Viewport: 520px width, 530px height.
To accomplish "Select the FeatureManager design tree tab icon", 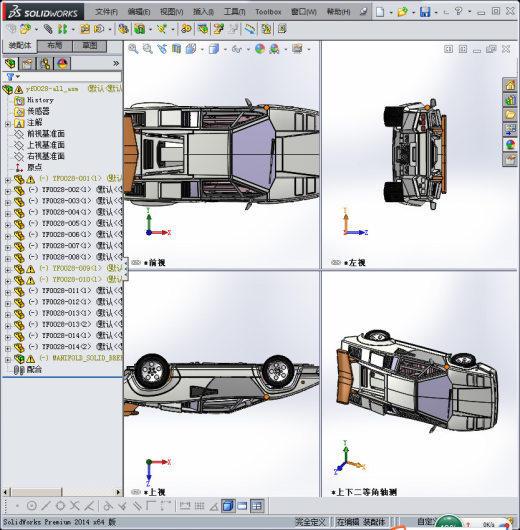I will point(10,64).
